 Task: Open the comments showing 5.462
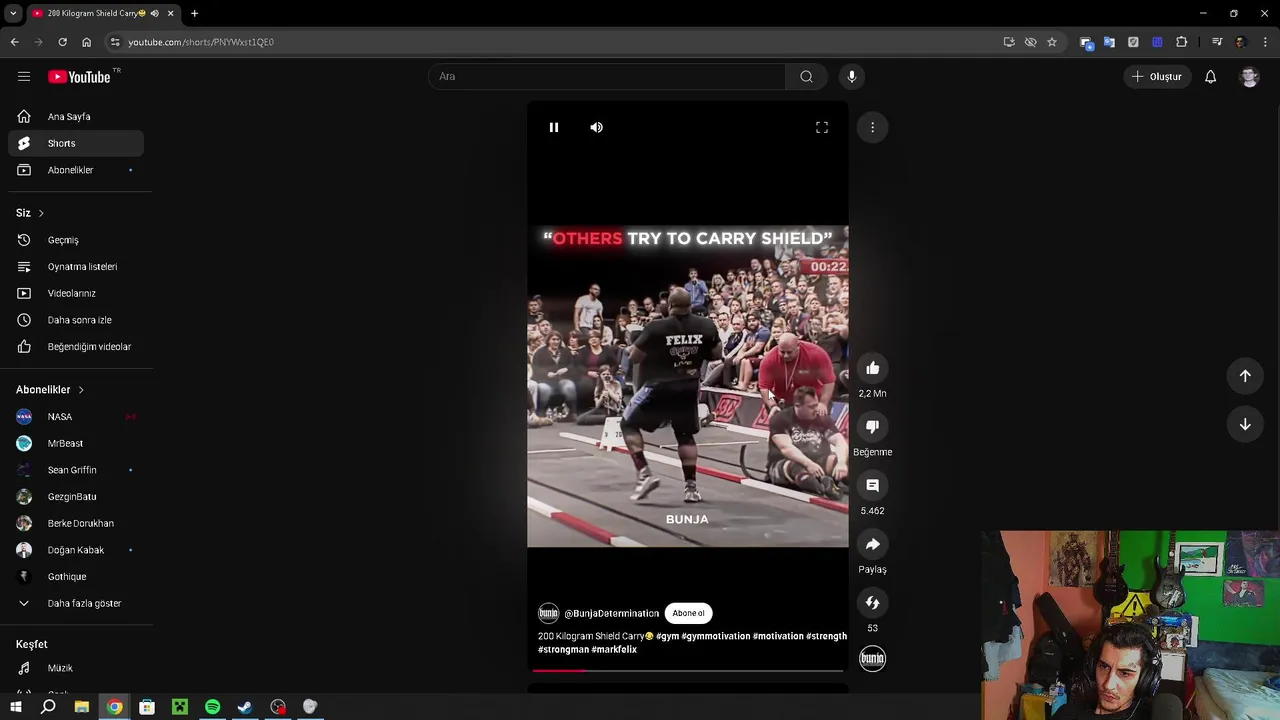[872, 485]
